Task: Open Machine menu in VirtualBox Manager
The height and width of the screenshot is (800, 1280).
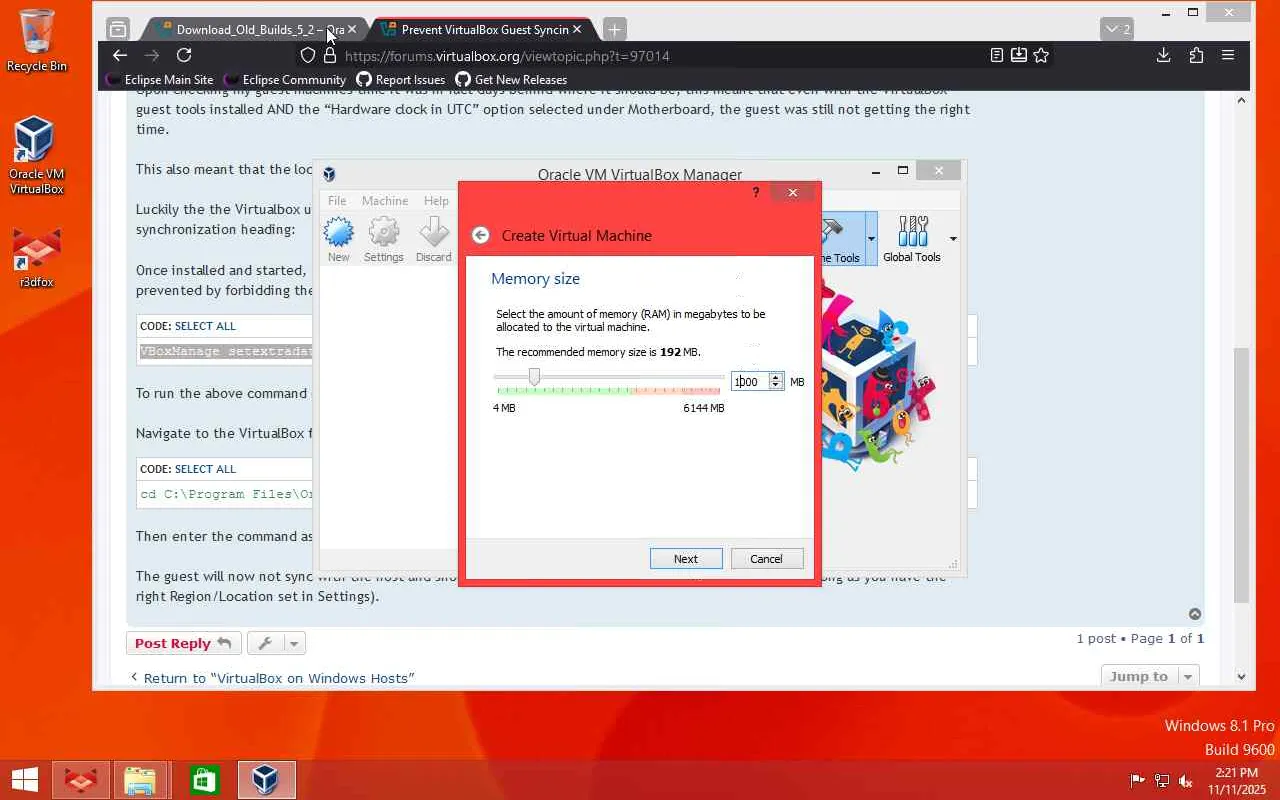Action: click(x=385, y=201)
